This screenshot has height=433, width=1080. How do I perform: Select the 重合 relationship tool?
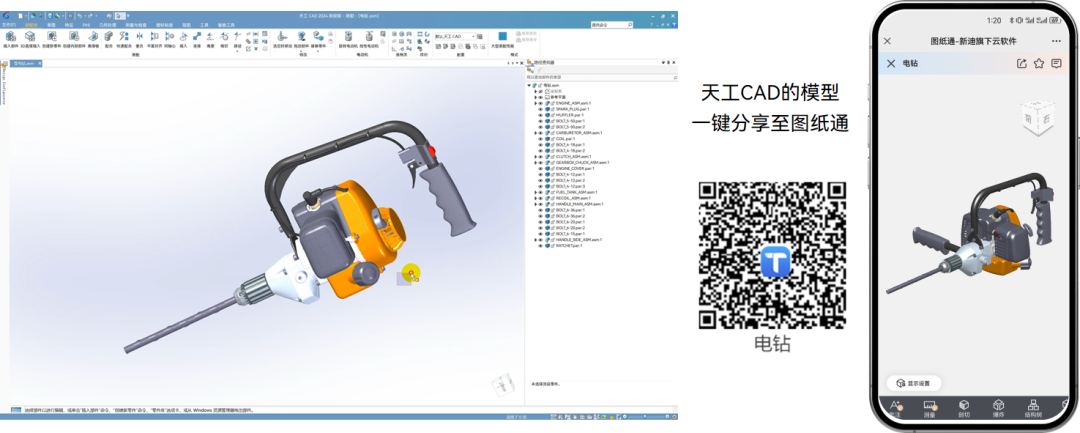tap(139, 38)
